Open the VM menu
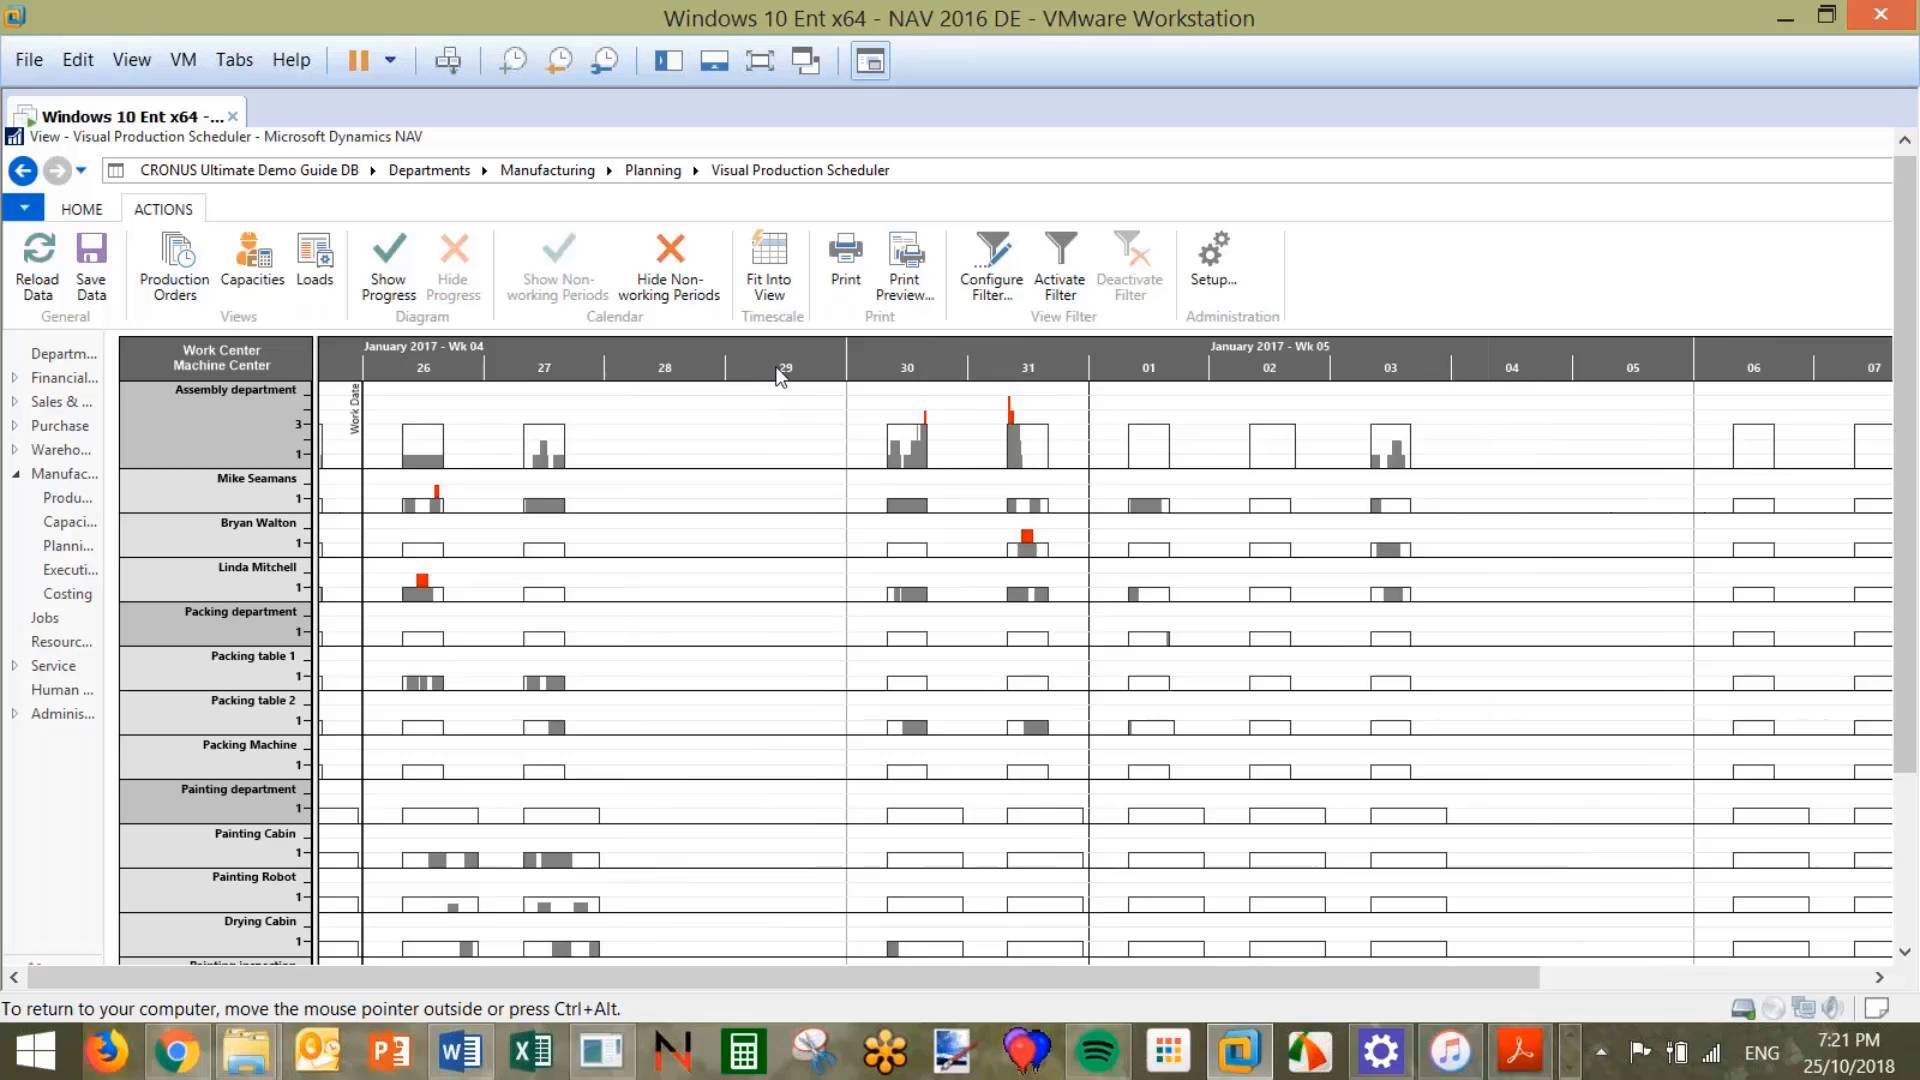The image size is (1920, 1080). point(183,59)
